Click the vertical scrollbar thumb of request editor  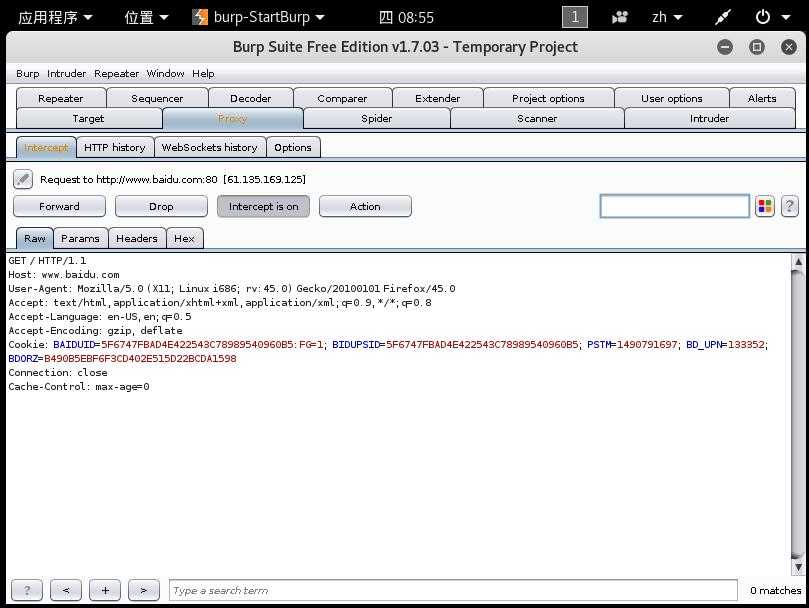tap(798, 414)
